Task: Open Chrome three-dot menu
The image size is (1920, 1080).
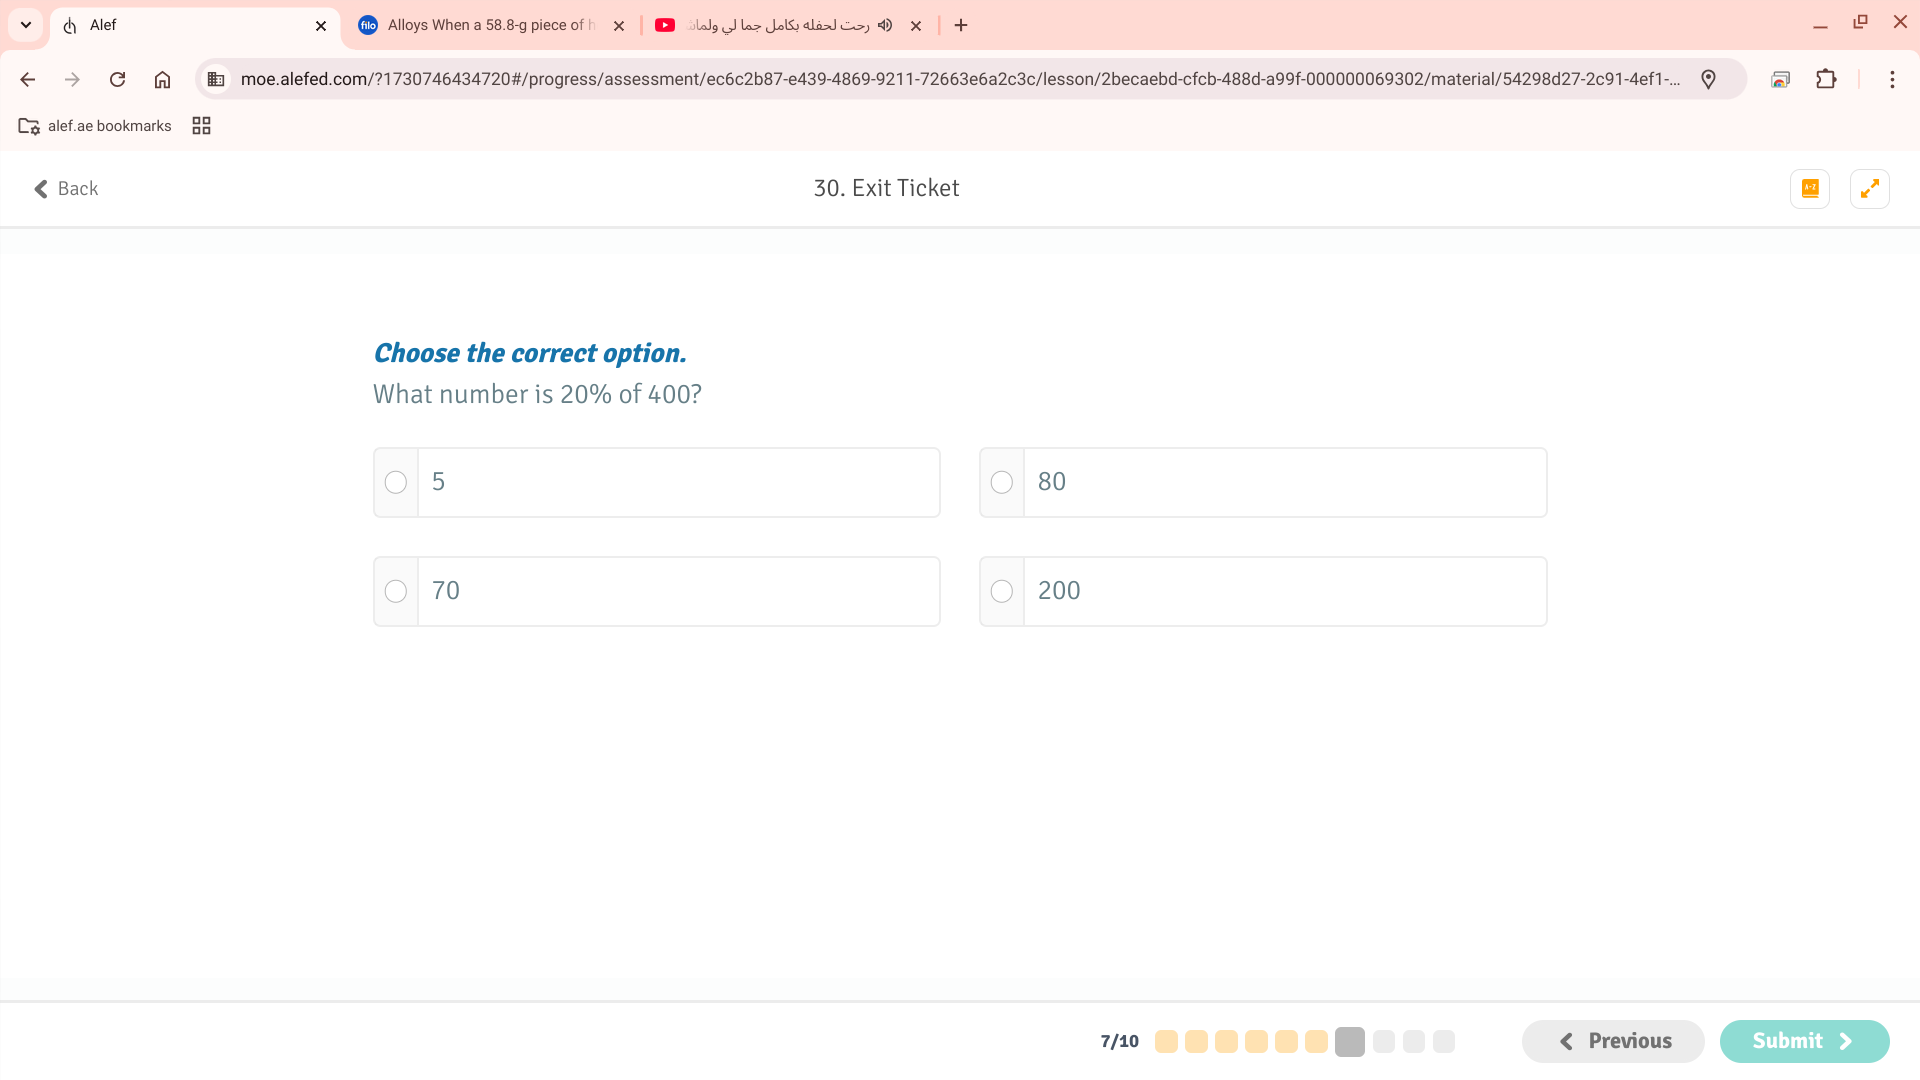Action: (1891, 79)
